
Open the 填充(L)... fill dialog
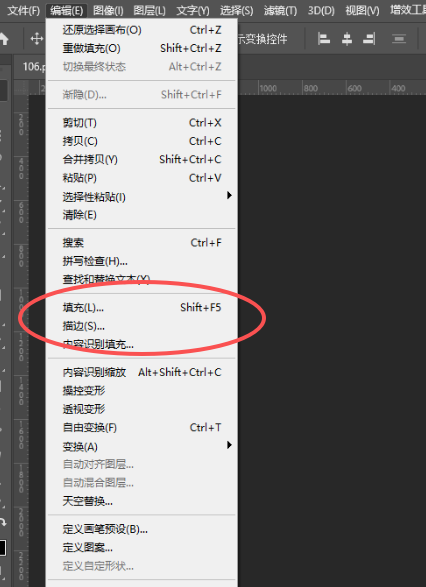[142, 307]
